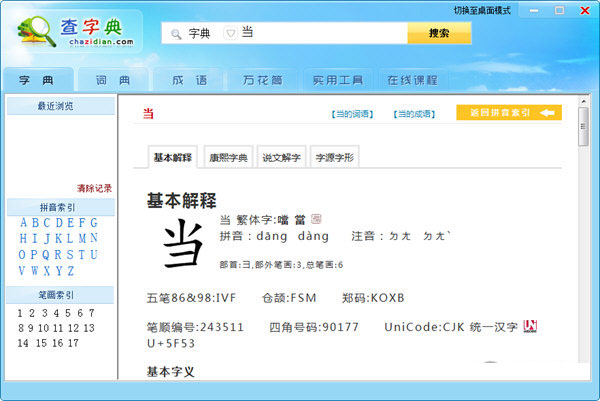600x401 pixels.
Task: Click the pinyin dāng text
Action: click(x=272, y=236)
